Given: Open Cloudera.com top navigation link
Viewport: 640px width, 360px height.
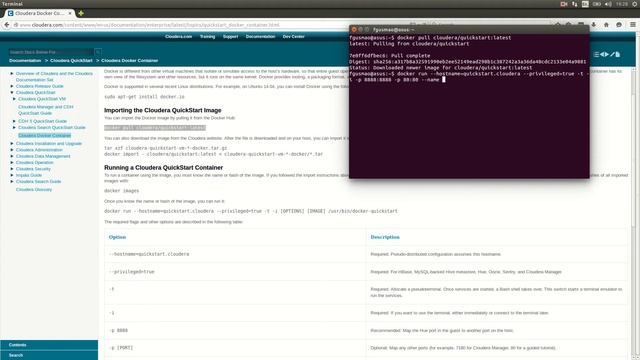Looking at the screenshot, I should tap(178, 37).
